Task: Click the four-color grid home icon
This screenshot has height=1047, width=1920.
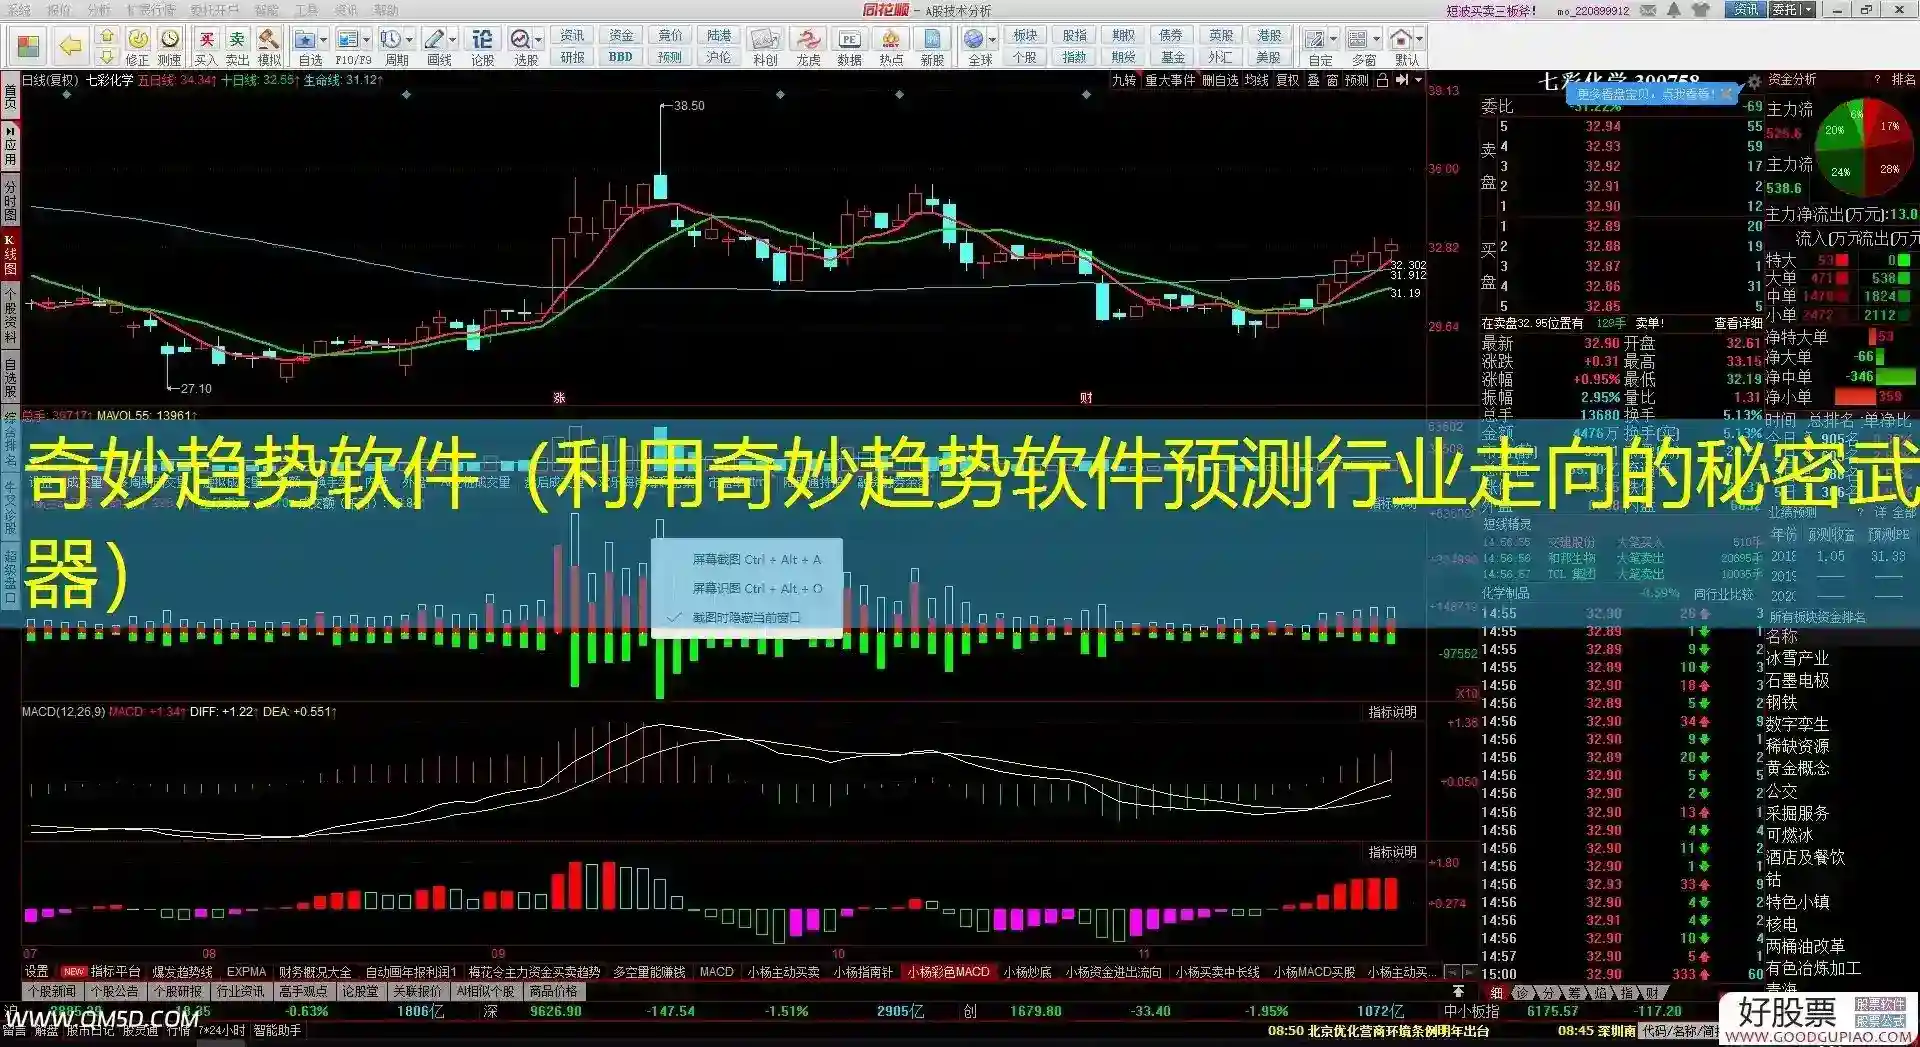Action: pos(28,46)
